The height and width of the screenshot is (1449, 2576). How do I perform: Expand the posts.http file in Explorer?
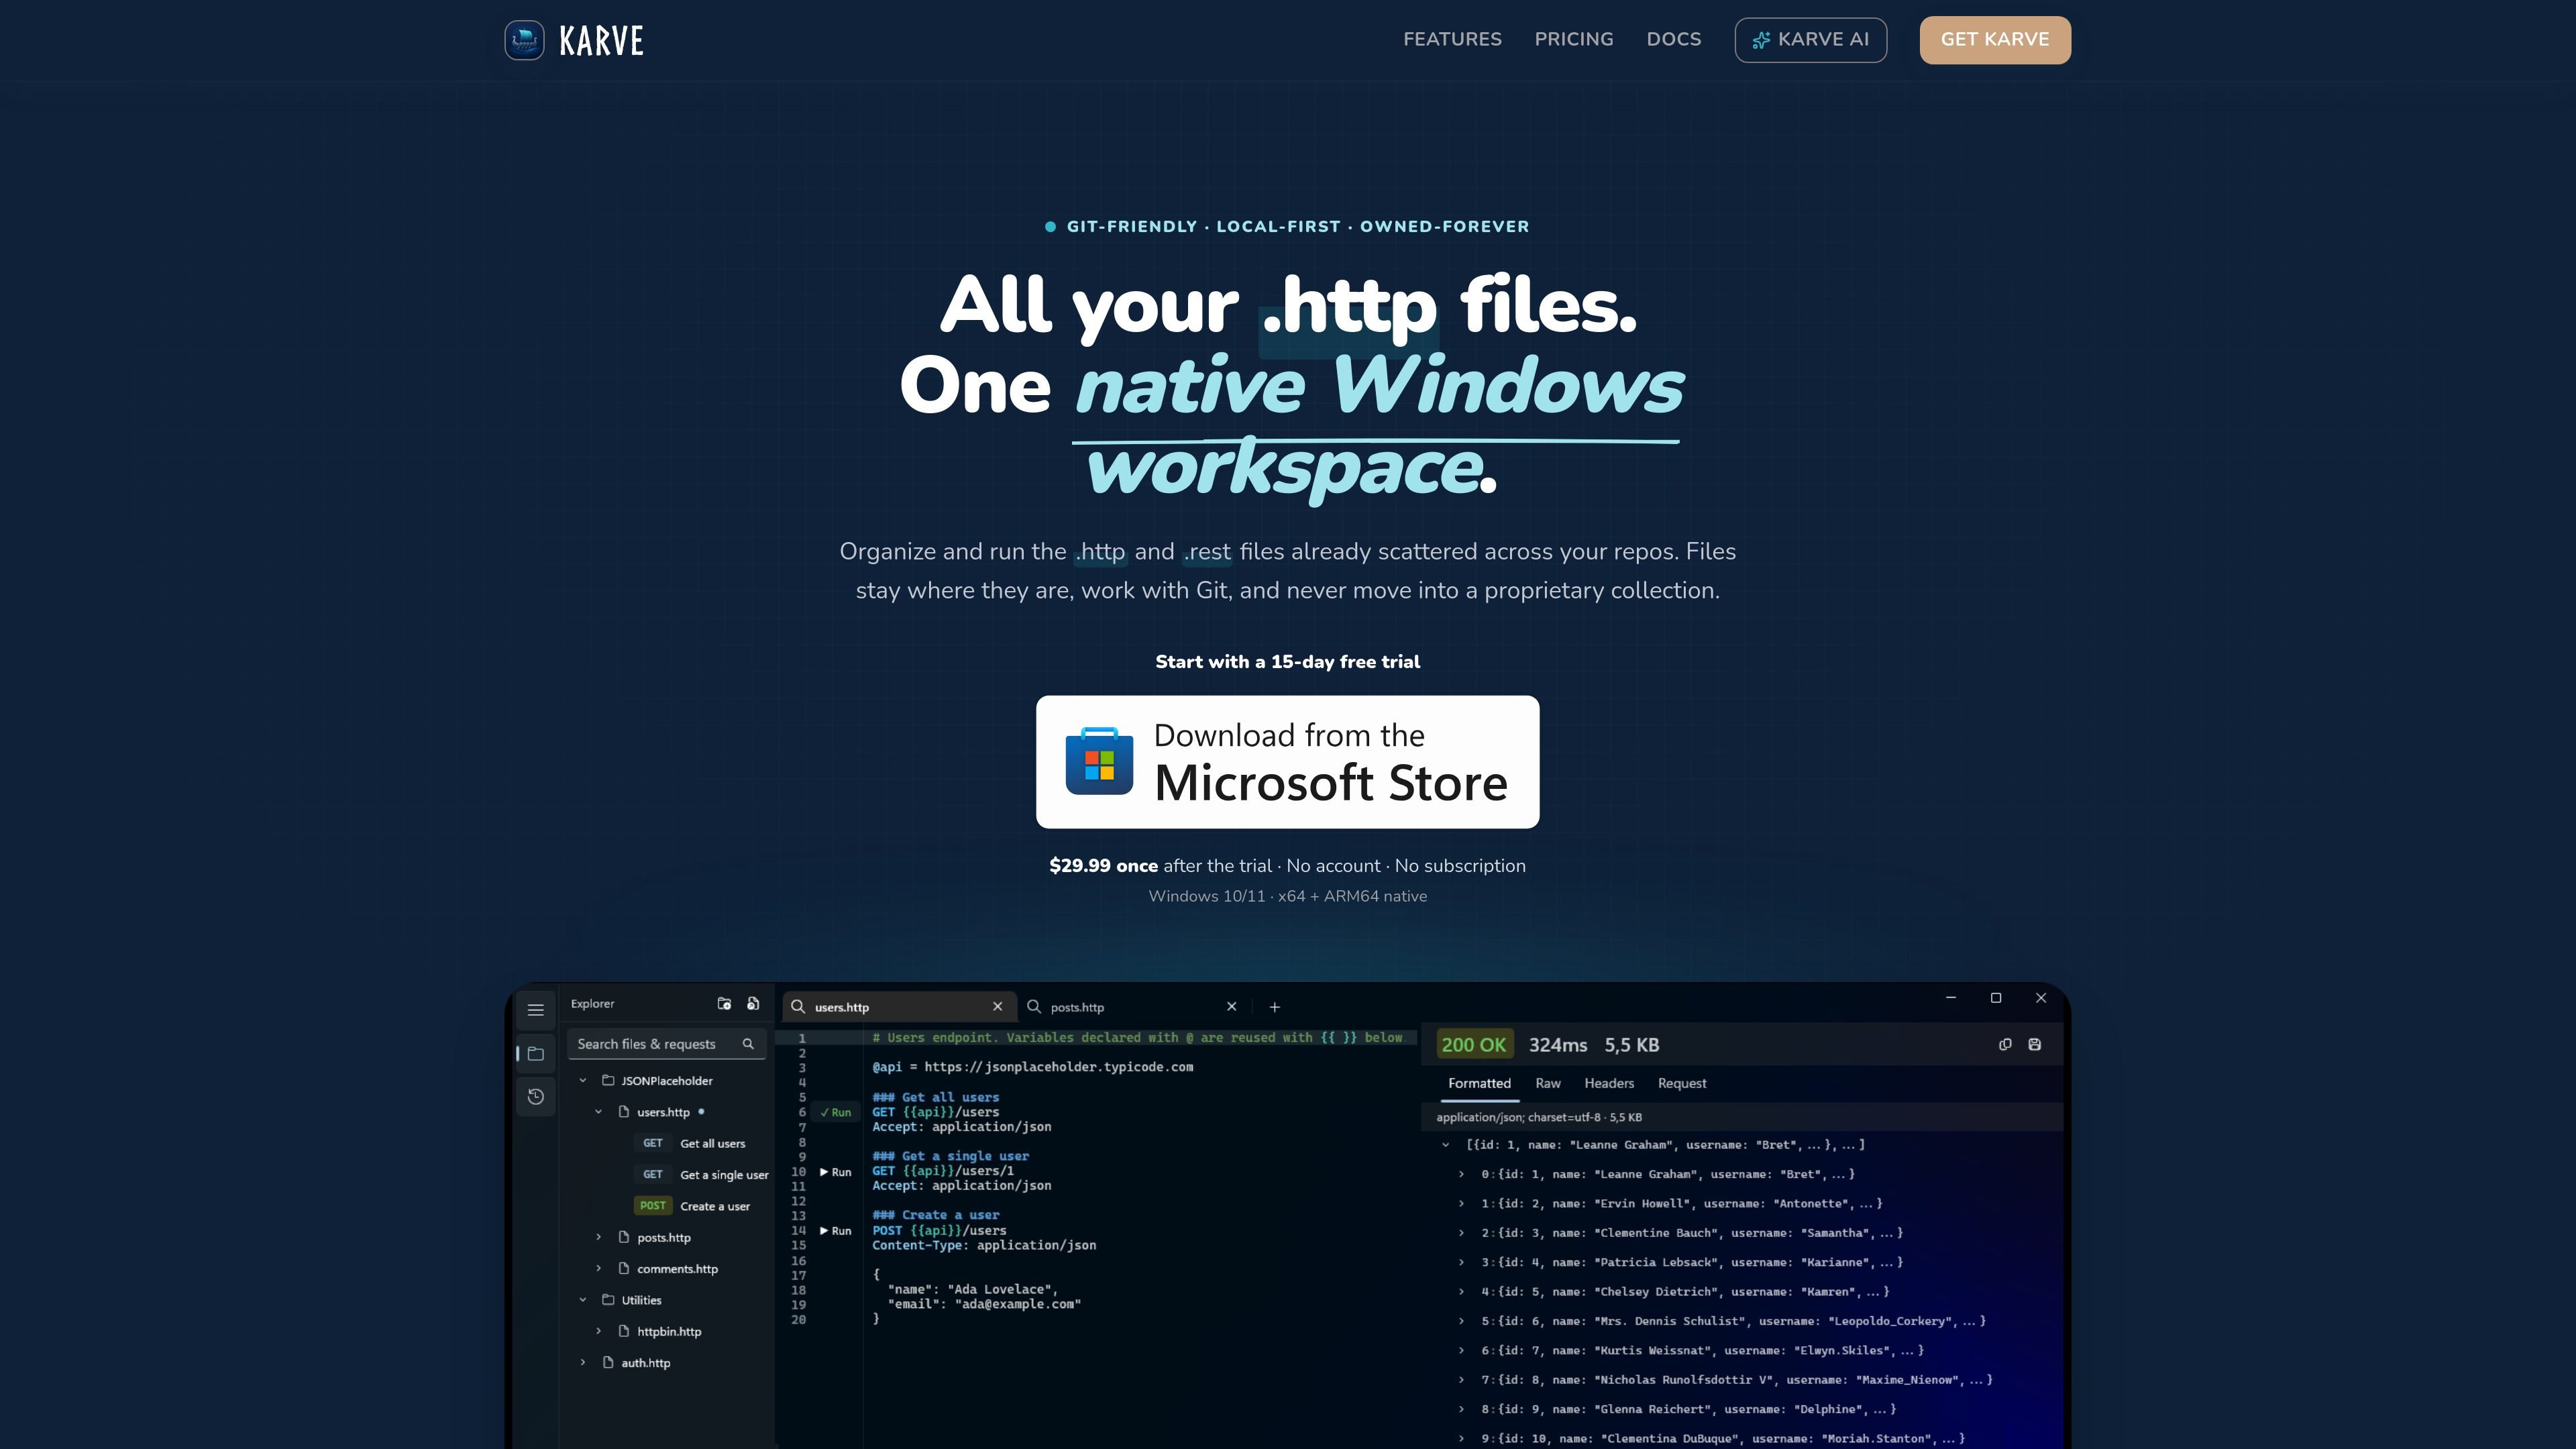[599, 1238]
